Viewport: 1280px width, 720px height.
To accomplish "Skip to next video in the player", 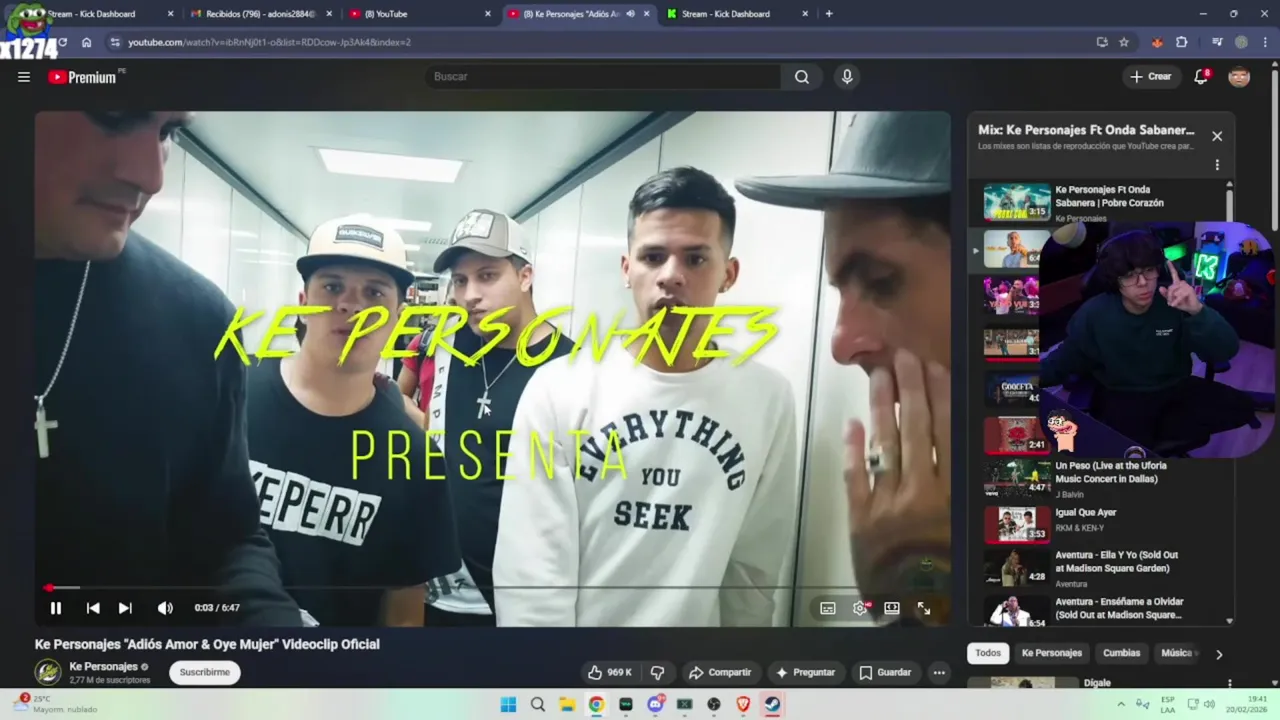I will click(125, 608).
